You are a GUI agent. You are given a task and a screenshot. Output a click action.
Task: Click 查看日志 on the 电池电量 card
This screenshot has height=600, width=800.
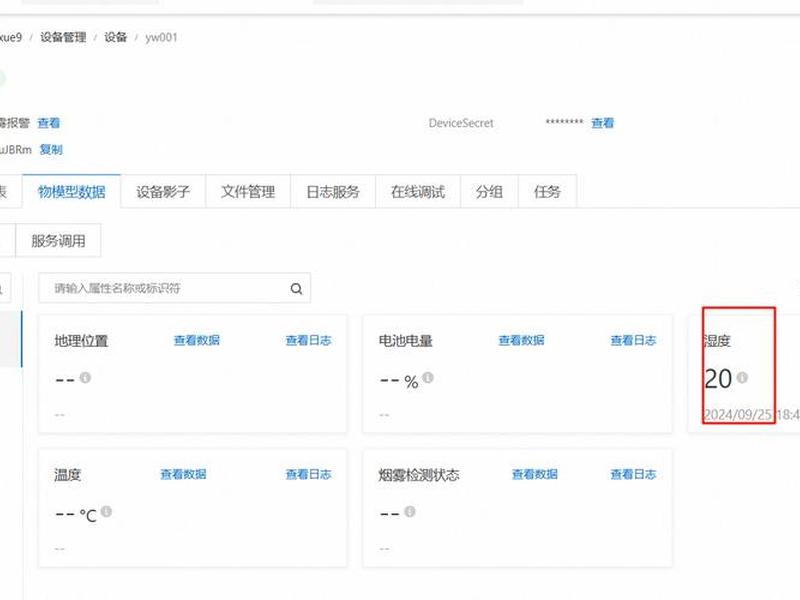click(633, 340)
